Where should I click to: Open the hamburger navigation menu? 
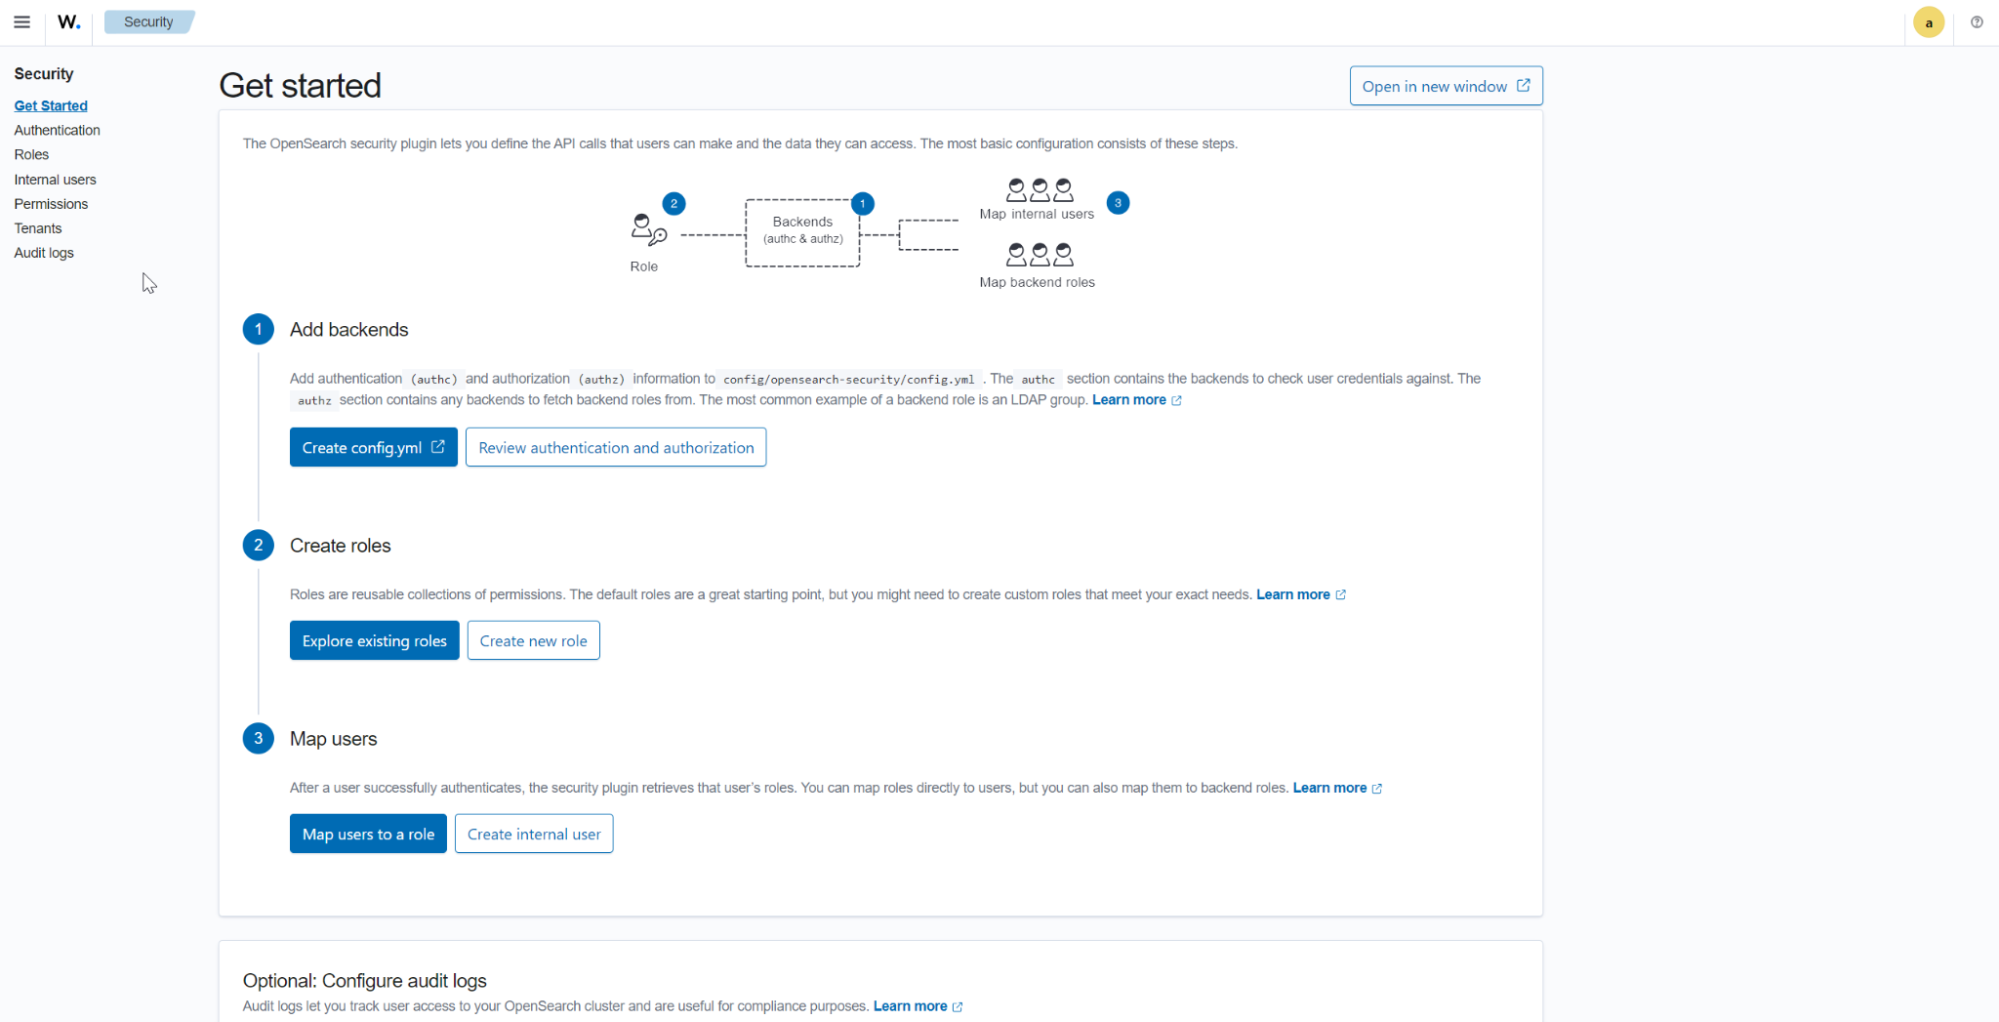[x=21, y=21]
